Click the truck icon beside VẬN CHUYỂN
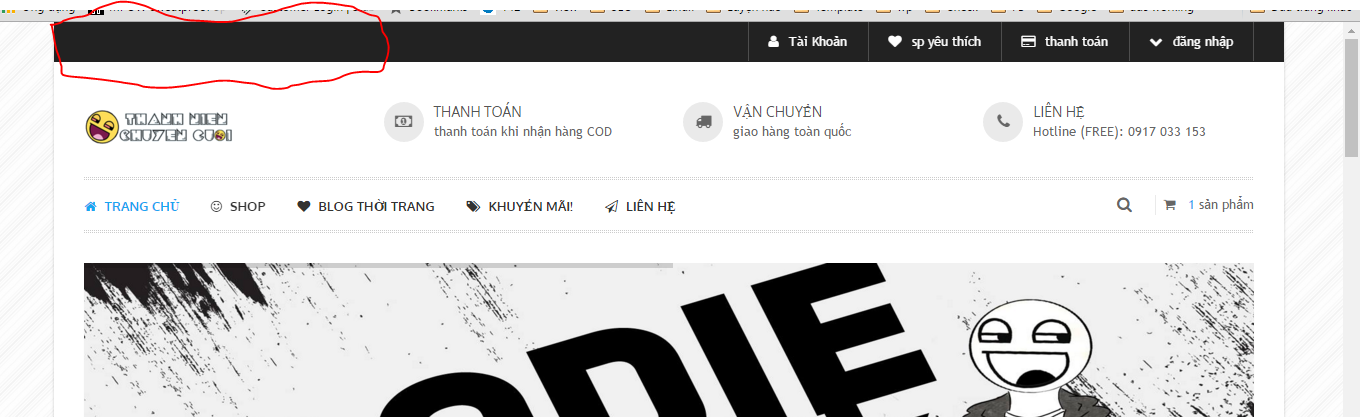1360x417 pixels. 703,122
